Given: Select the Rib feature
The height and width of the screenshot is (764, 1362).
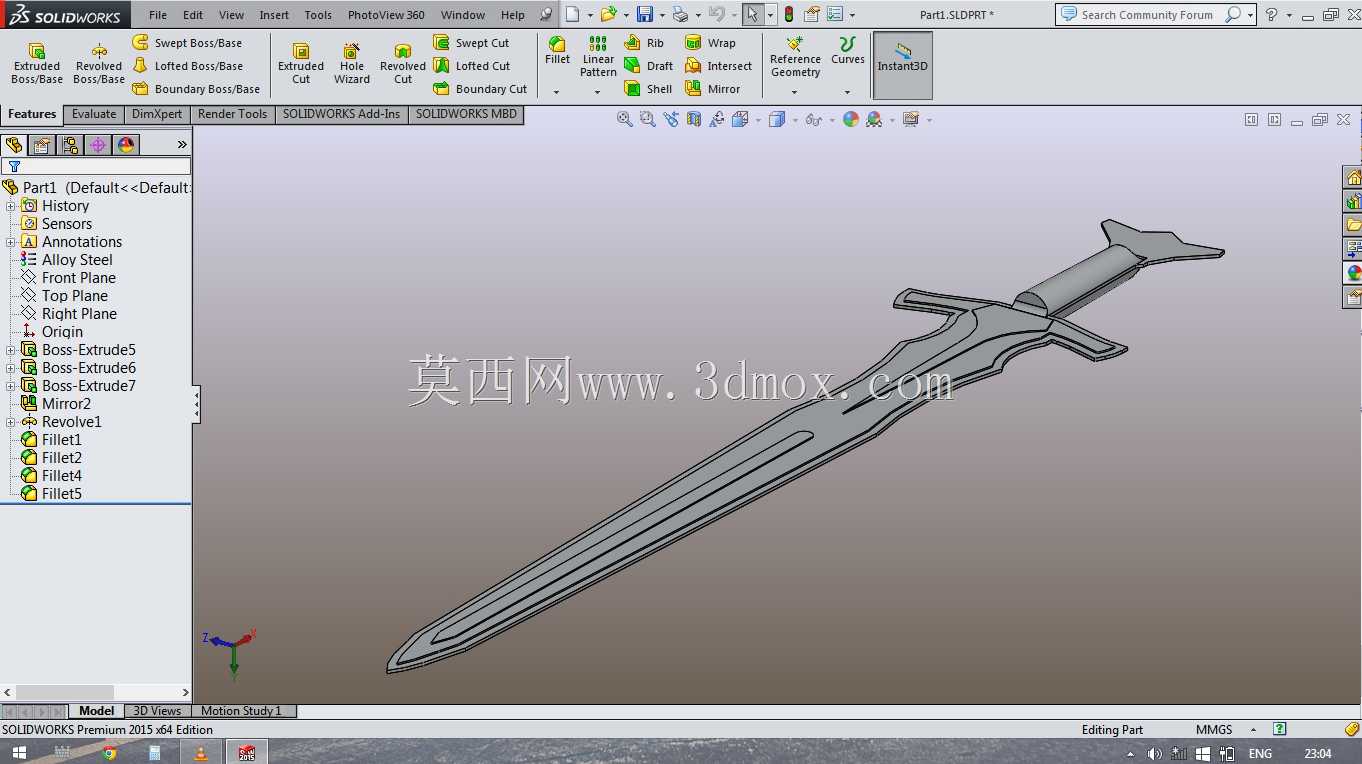Looking at the screenshot, I should 644,43.
